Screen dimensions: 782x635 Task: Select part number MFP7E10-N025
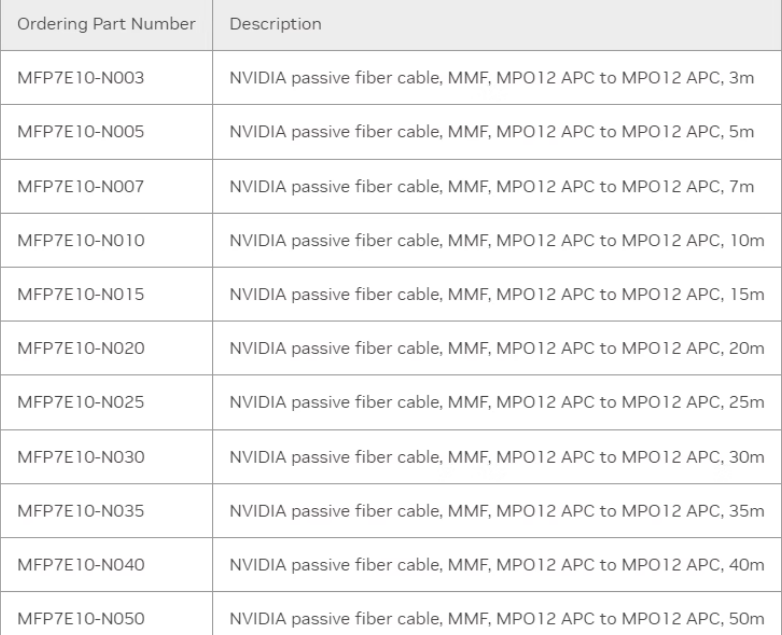coord(81,402)
